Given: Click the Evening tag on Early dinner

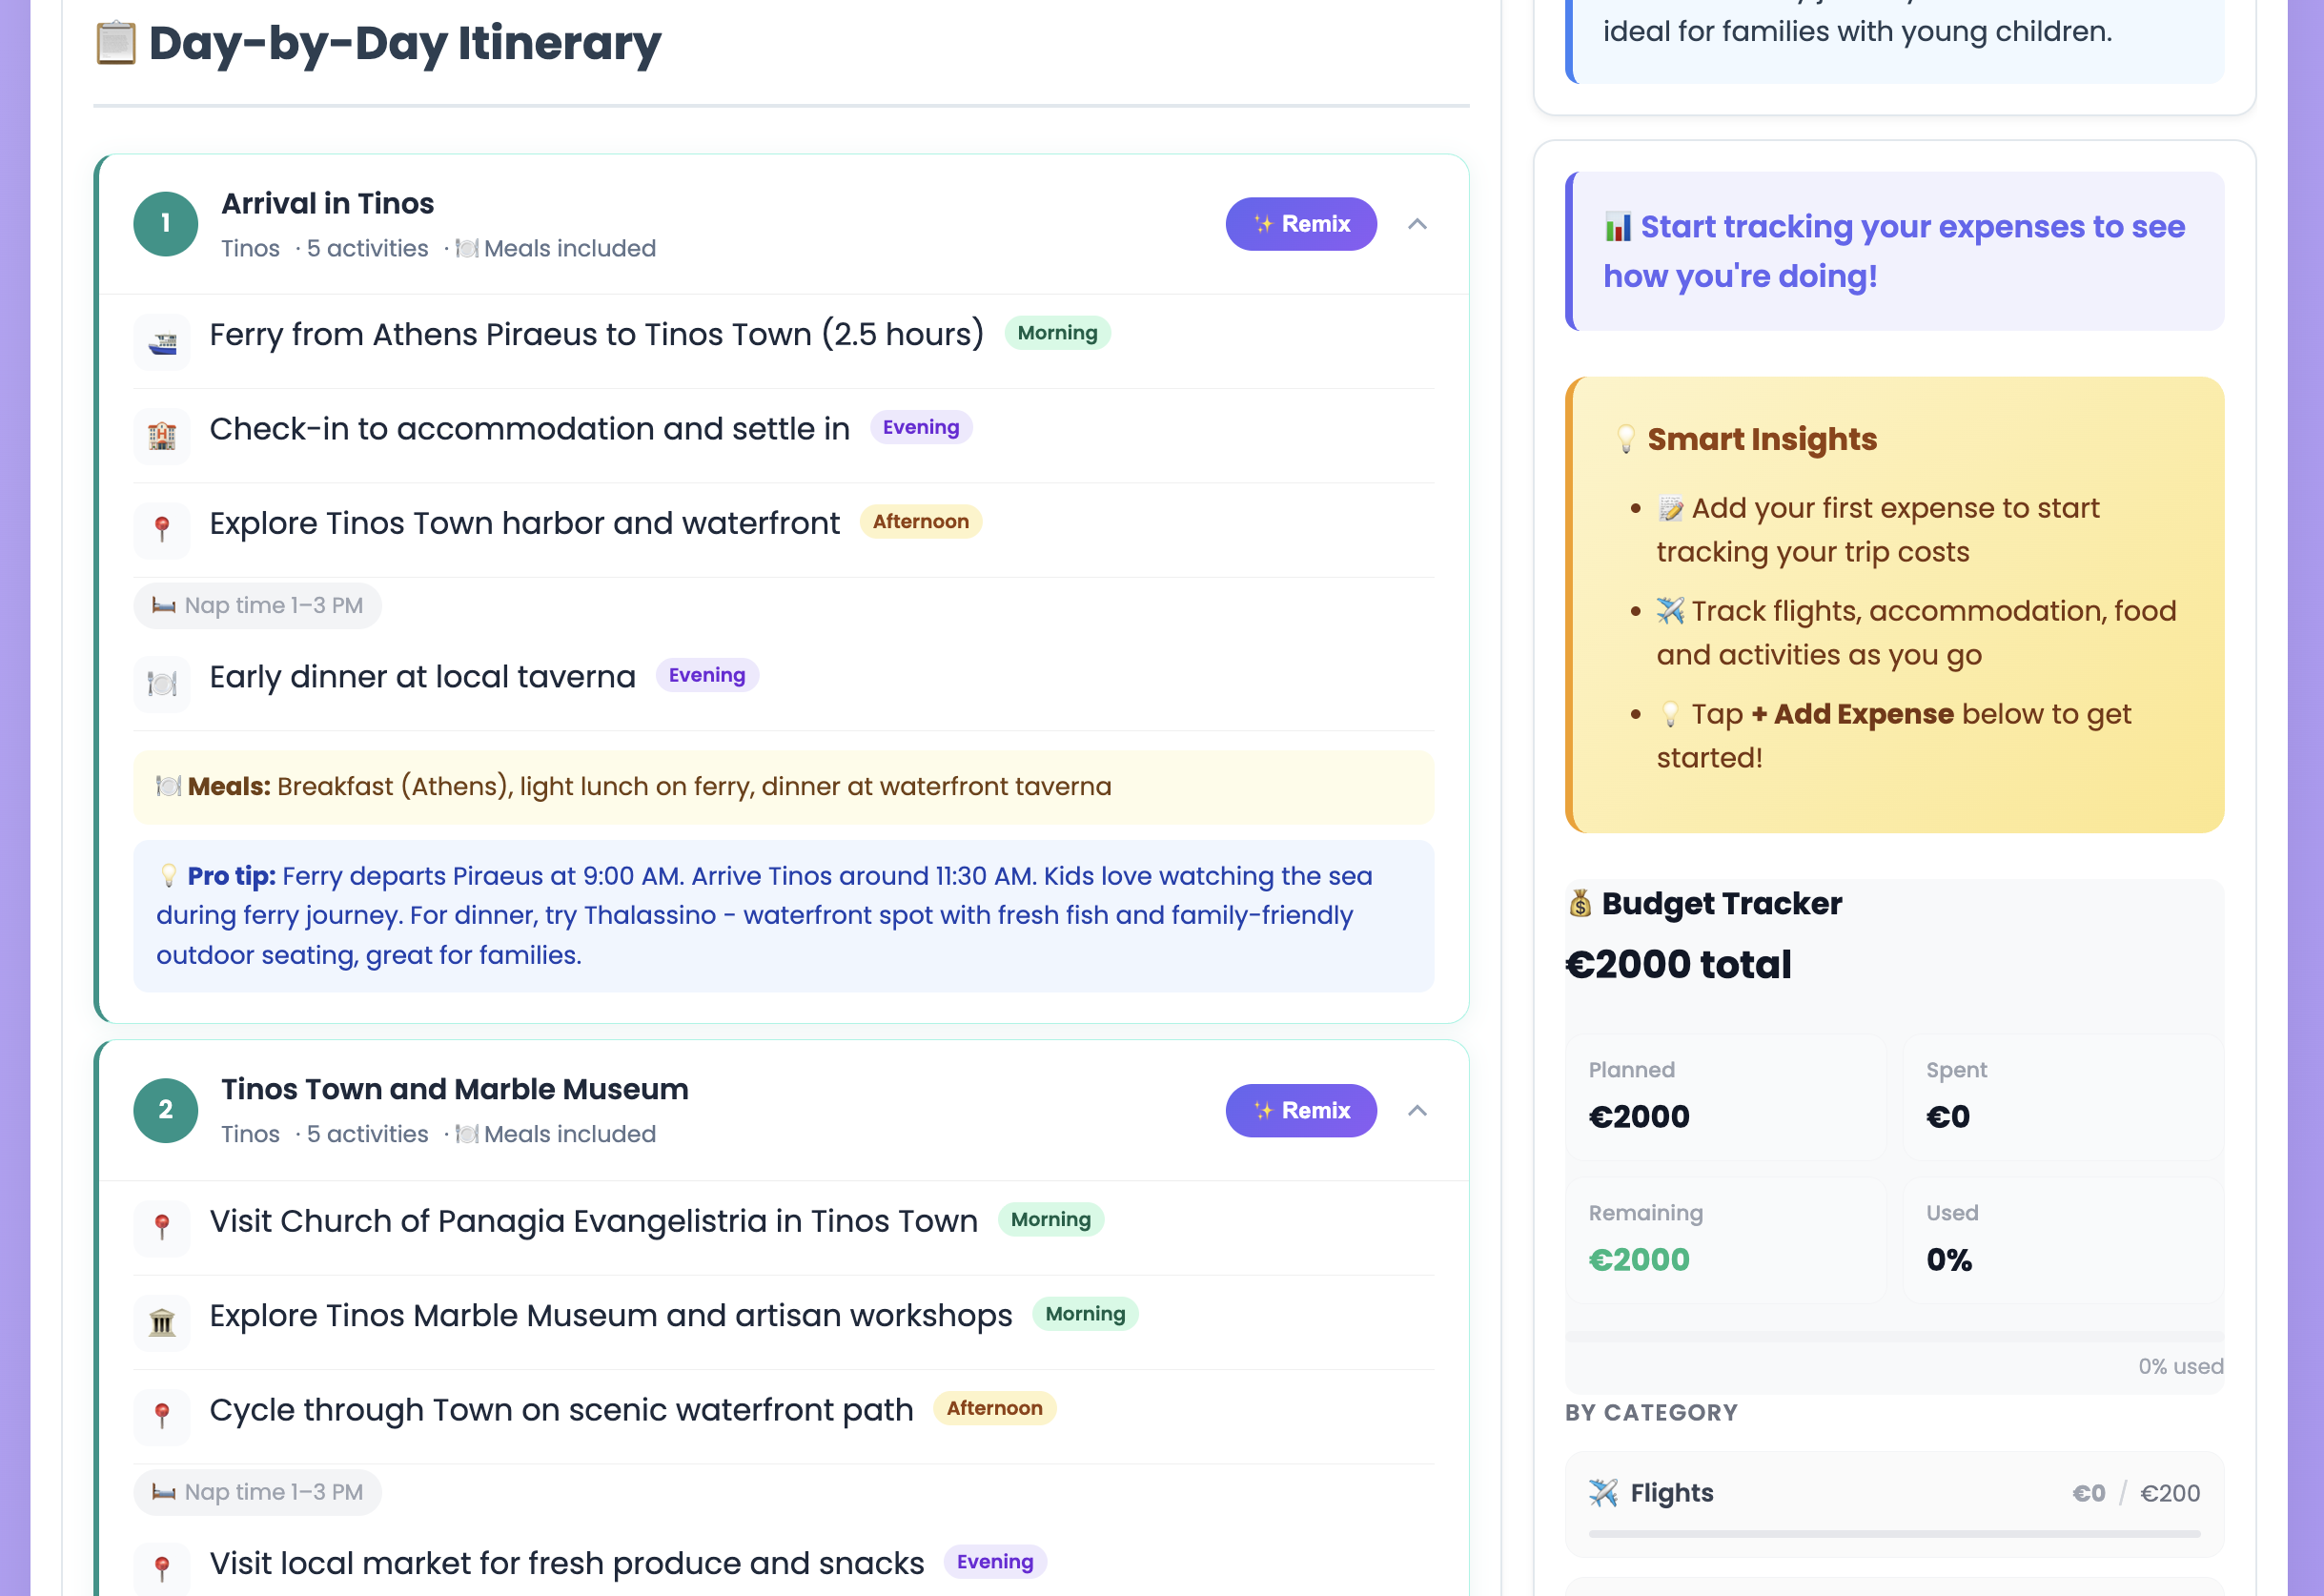Looking at the screenshot, I should (707, 676).
